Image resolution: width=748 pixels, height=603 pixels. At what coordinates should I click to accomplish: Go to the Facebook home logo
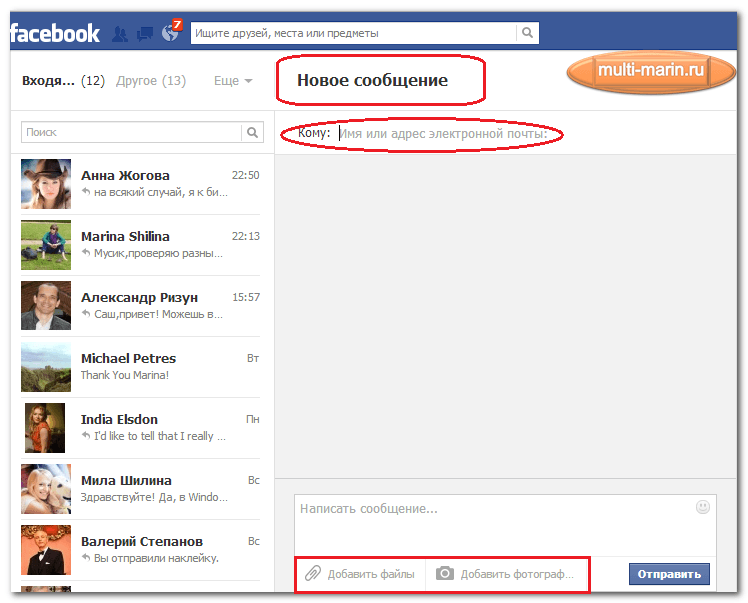point(55,33)
